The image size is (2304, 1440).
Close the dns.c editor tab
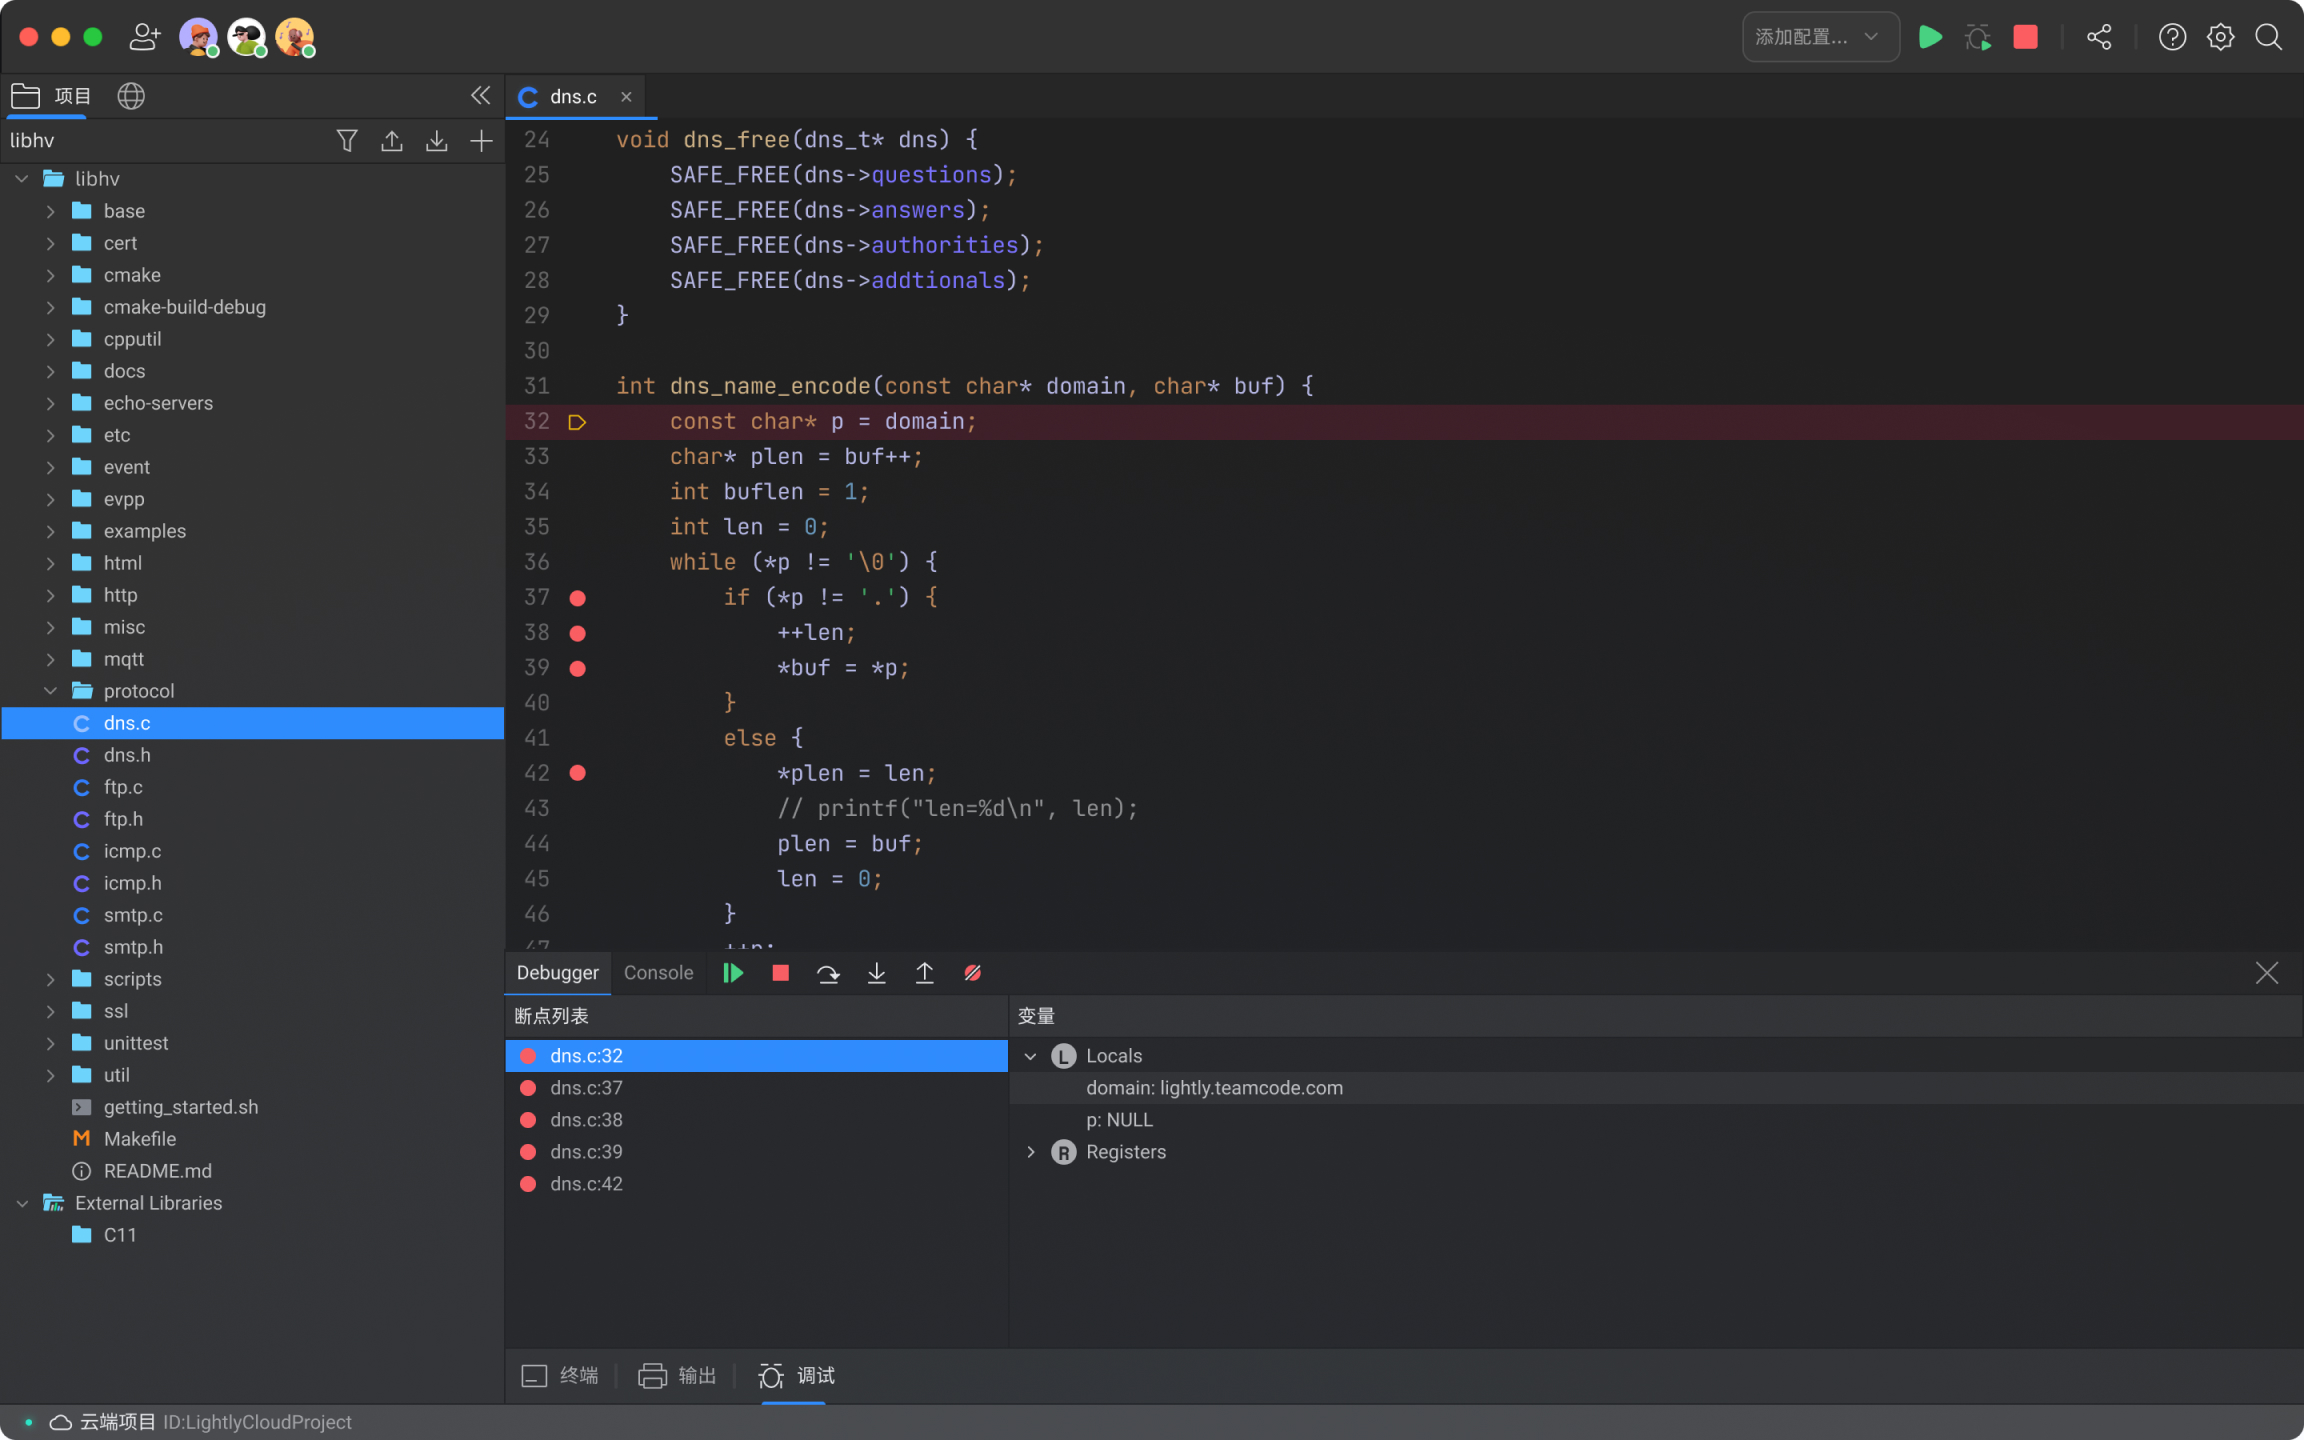(x=626, y=96)
